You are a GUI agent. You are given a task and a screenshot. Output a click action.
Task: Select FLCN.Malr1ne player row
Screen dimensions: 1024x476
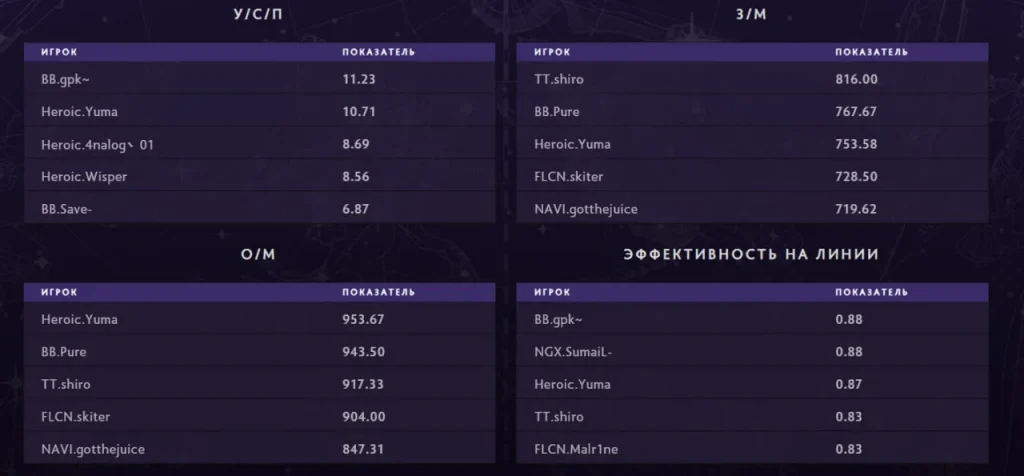752,449
